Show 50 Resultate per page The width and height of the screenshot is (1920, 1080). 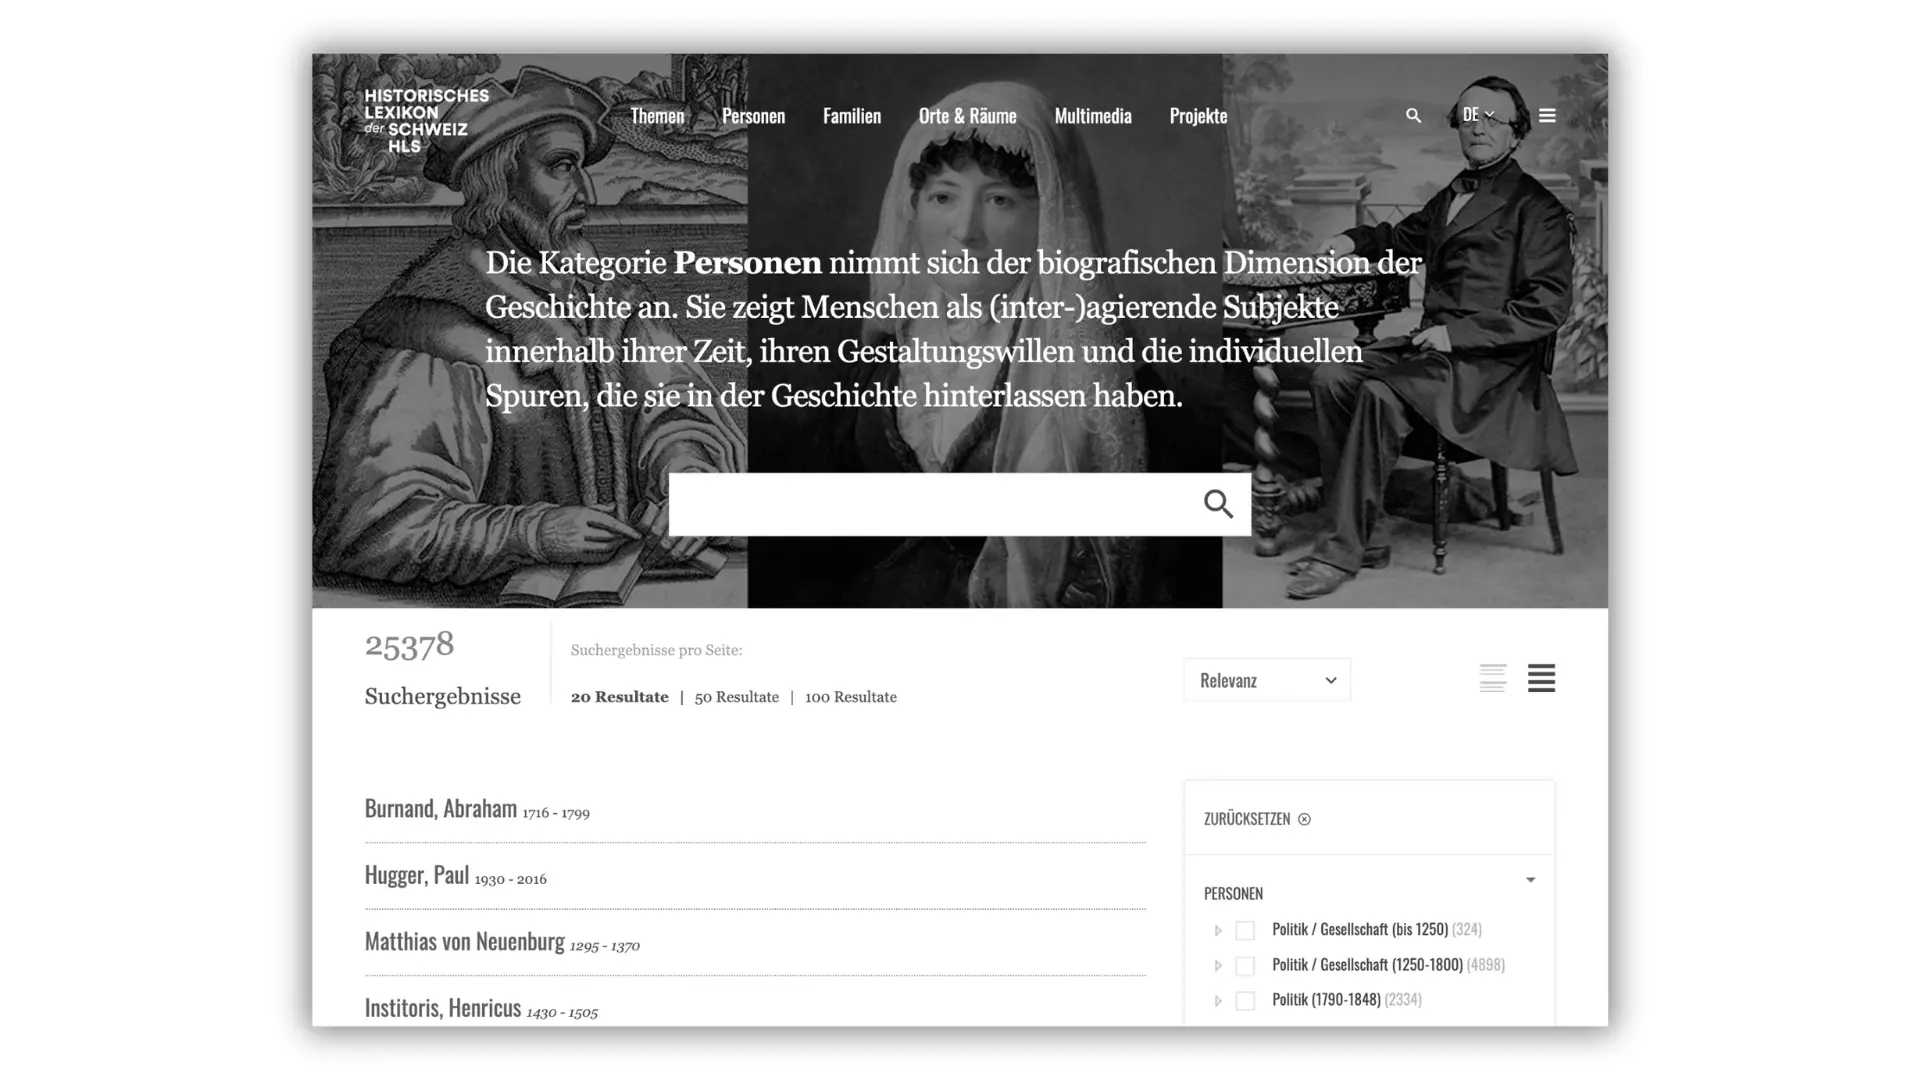[x=736, y=697]
